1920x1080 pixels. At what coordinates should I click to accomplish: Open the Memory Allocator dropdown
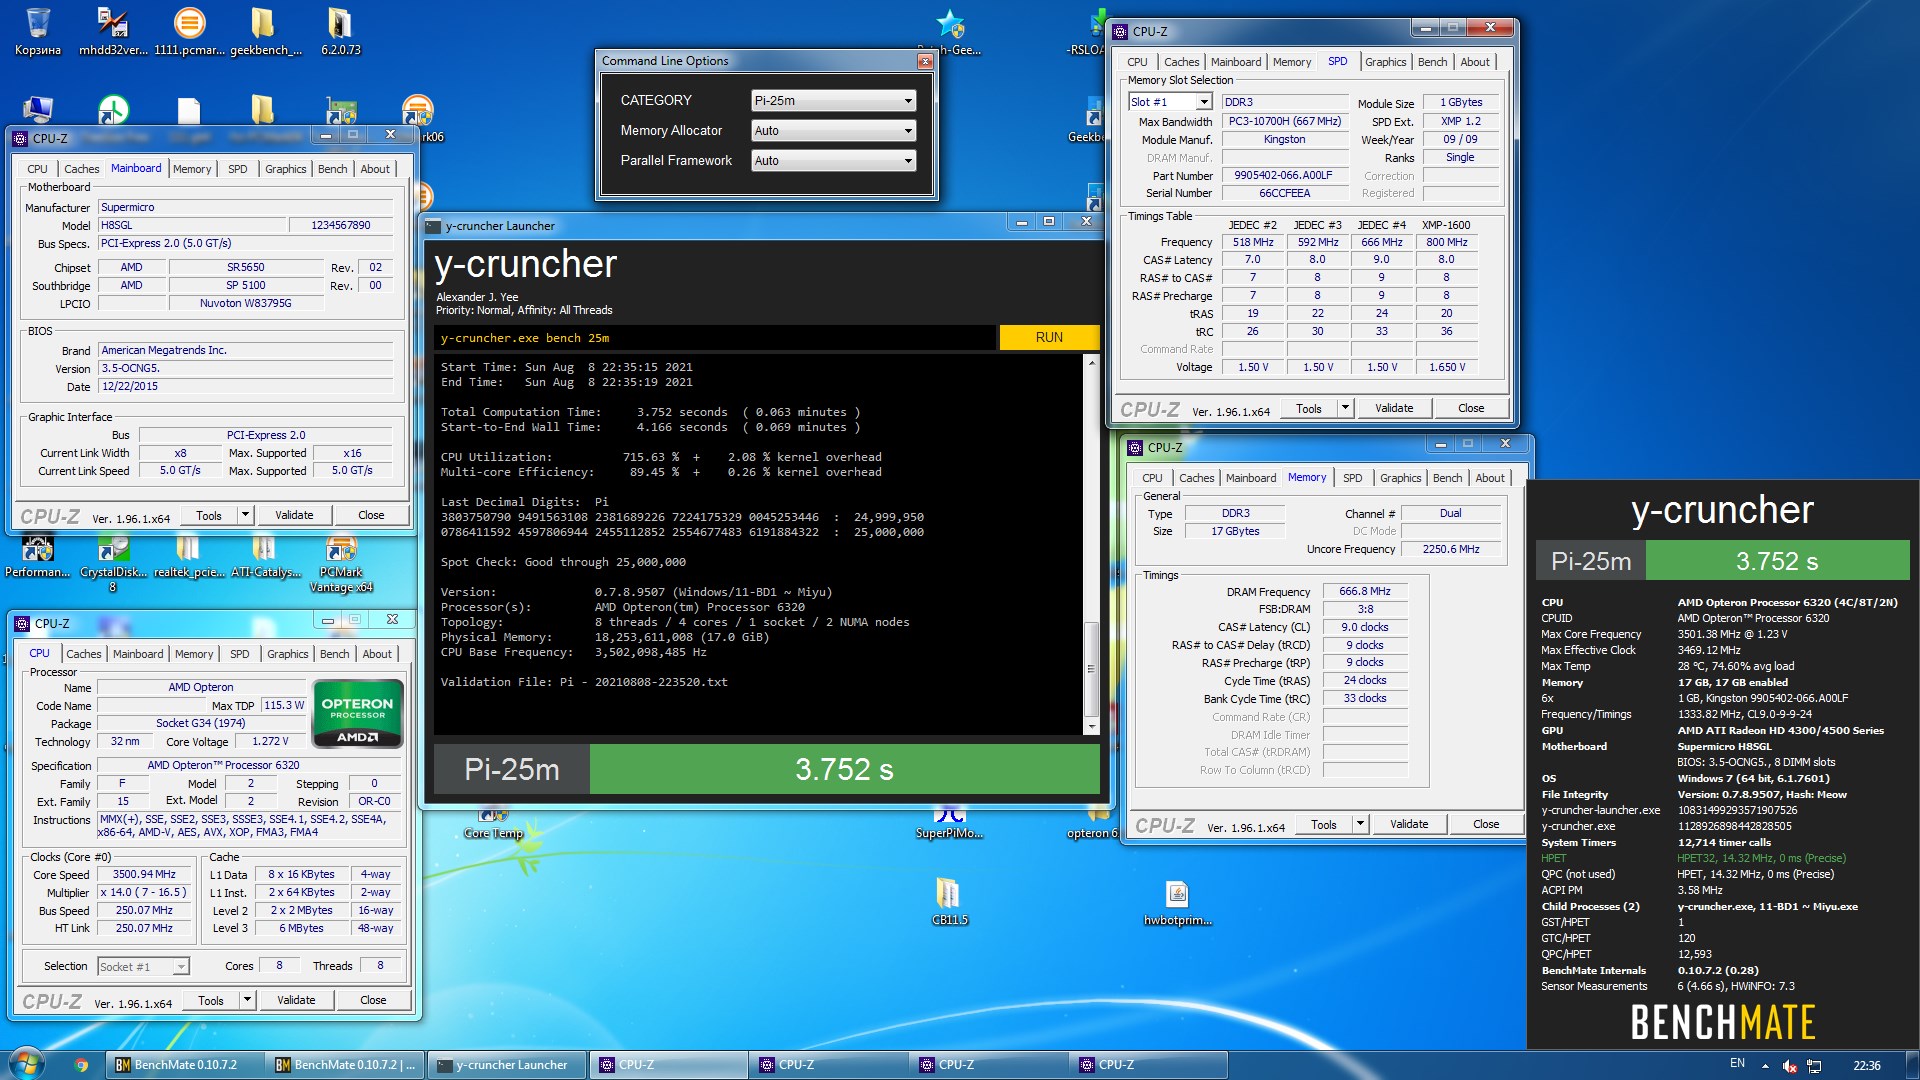(x=833, y=130)
